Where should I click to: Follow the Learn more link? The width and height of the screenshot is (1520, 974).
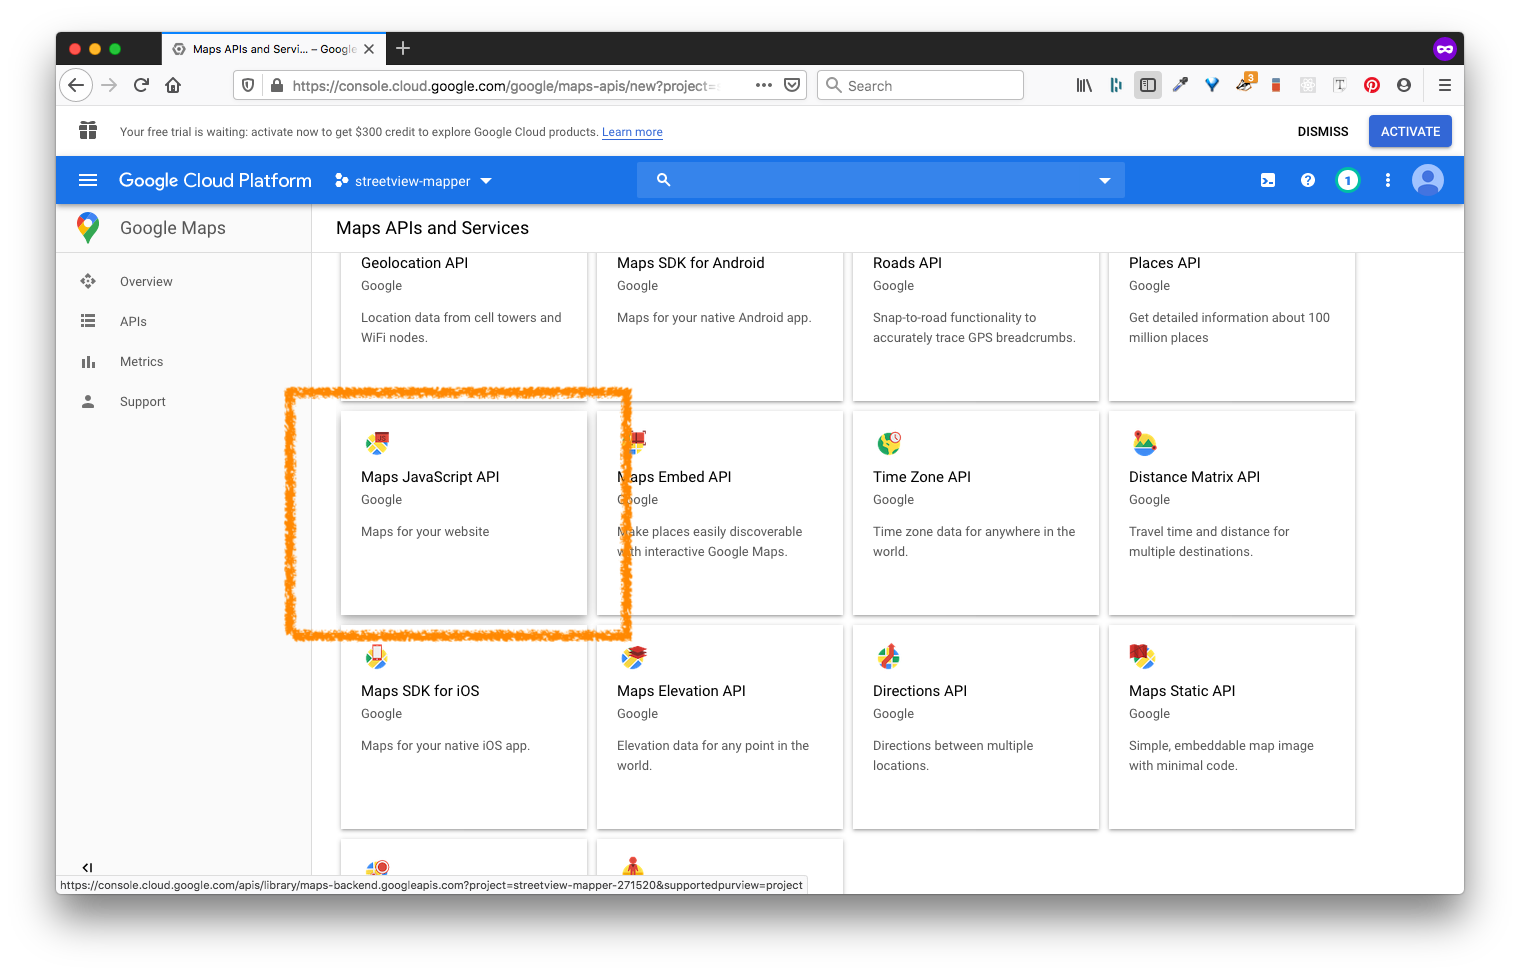(x=632, y=132)
